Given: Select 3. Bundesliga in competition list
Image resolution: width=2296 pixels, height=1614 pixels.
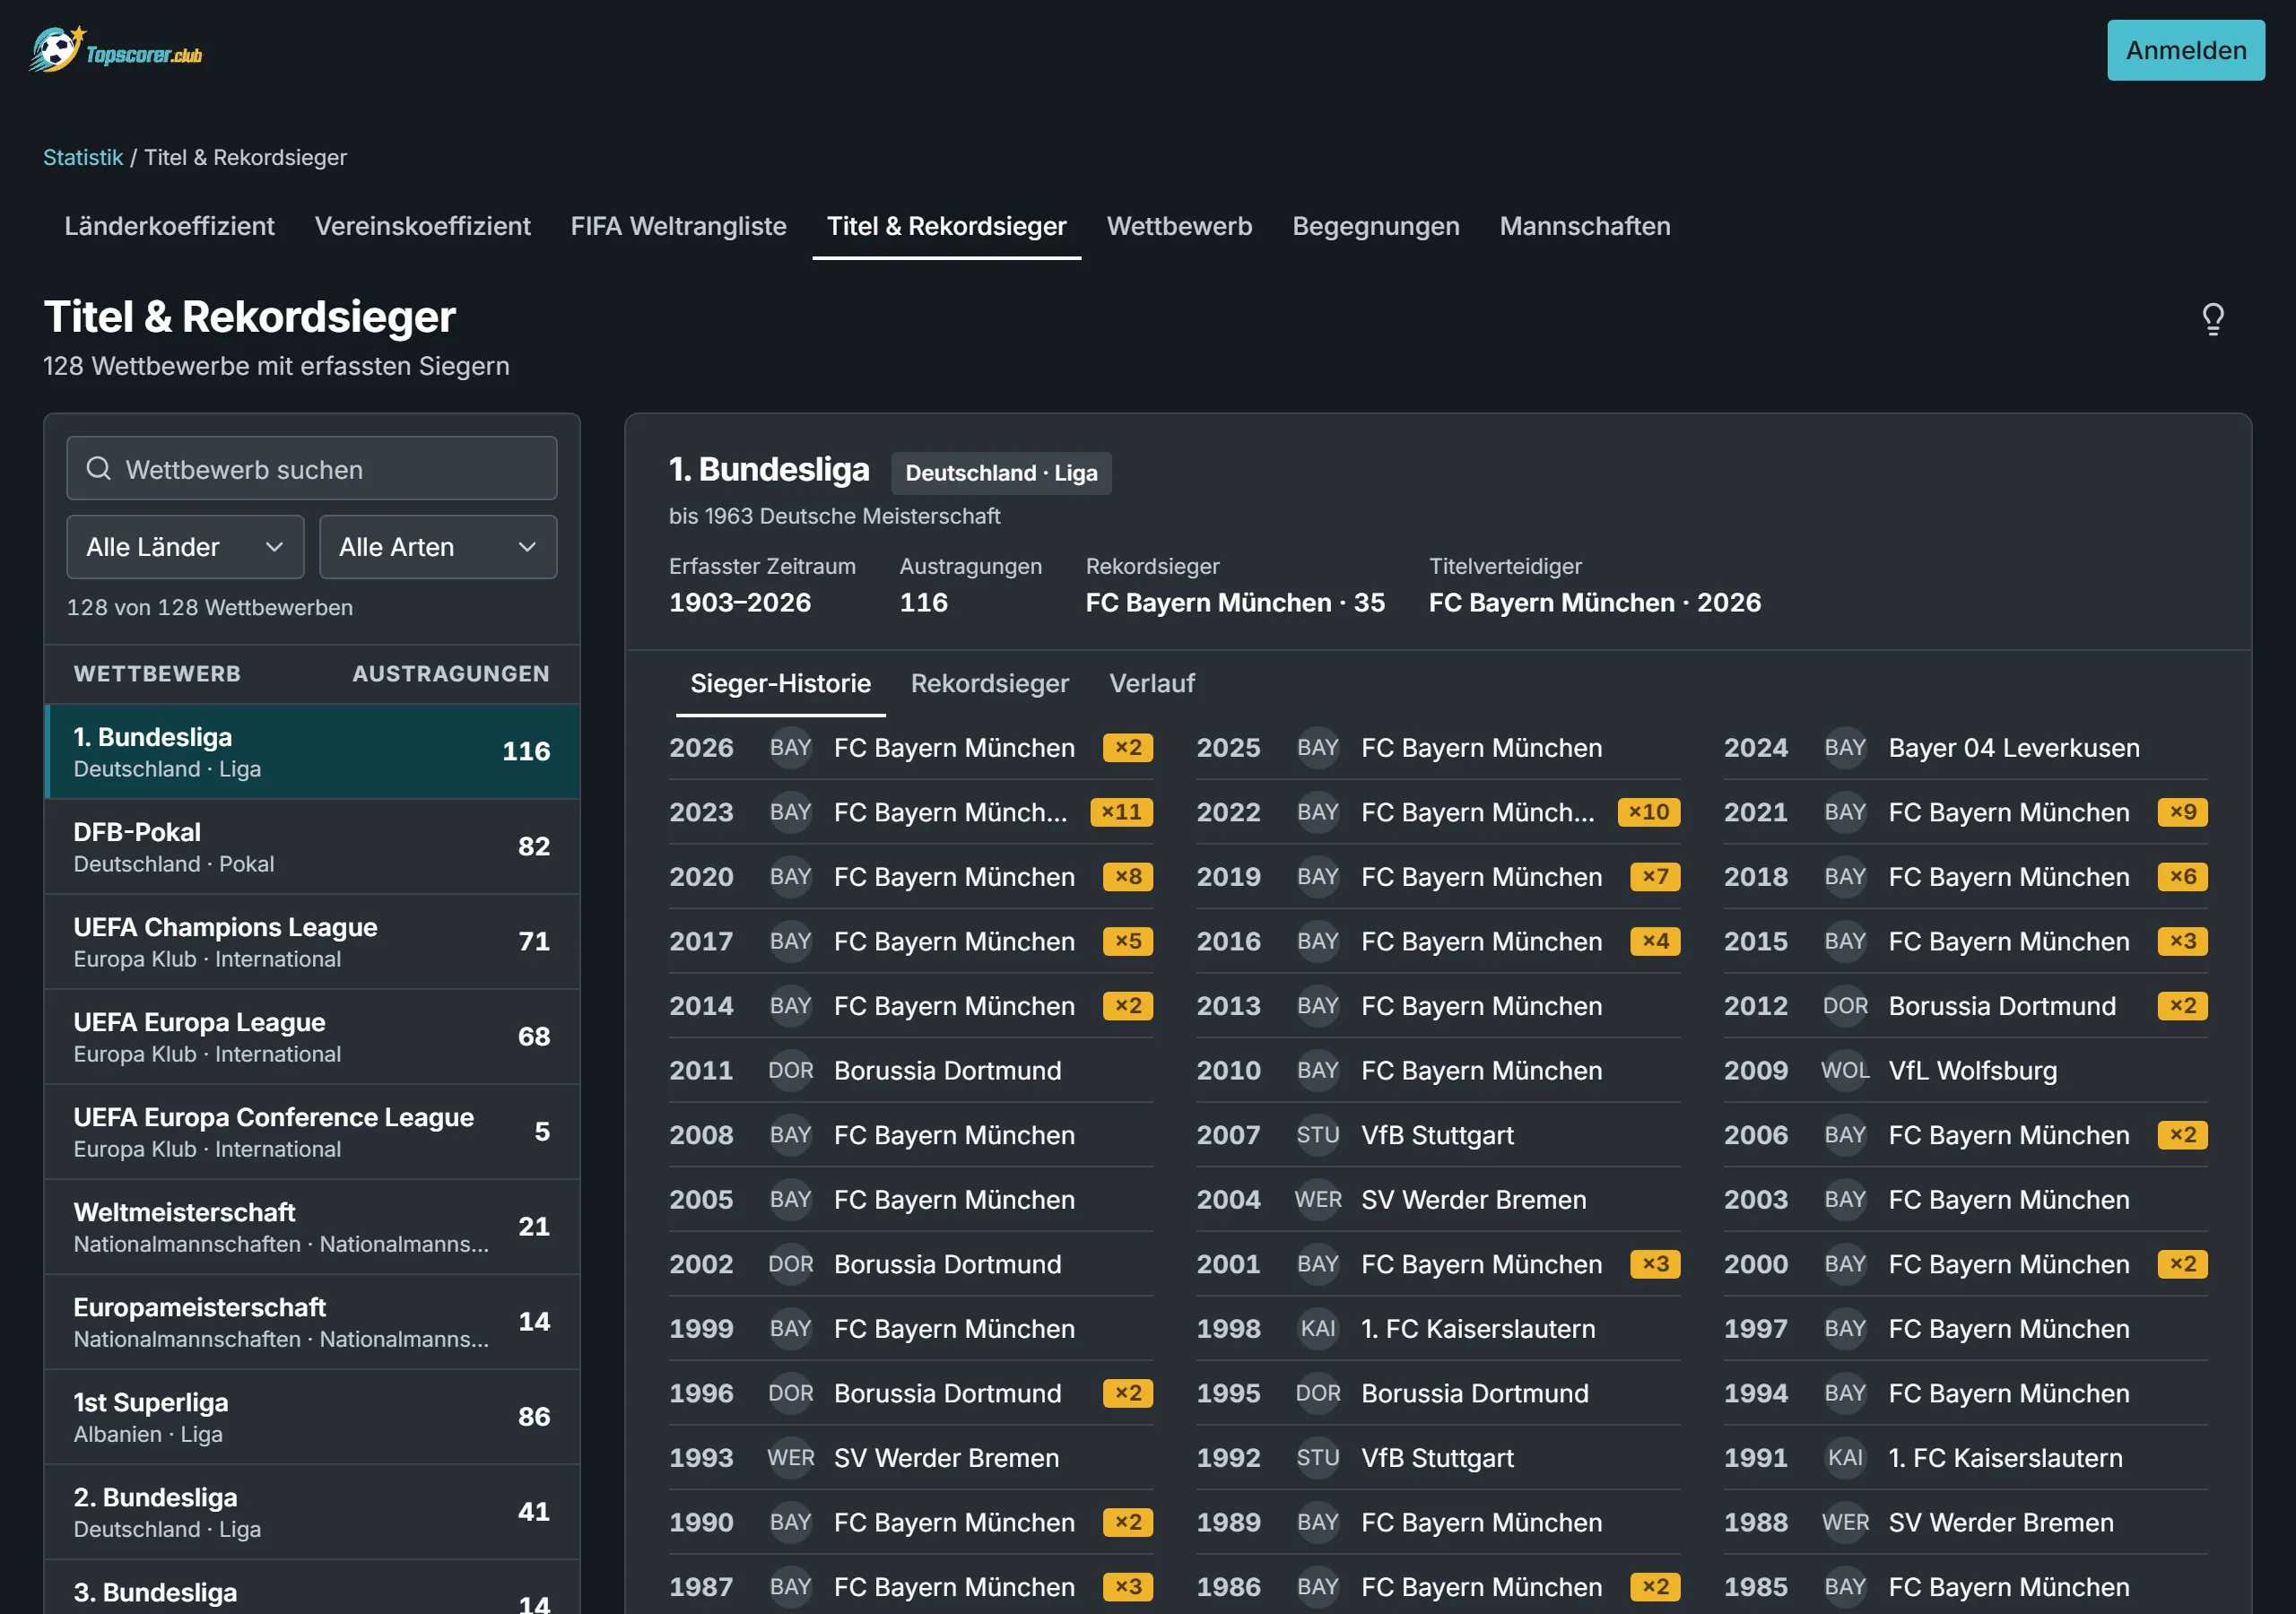Looking at the screenshot, I should pos(312,1588).
